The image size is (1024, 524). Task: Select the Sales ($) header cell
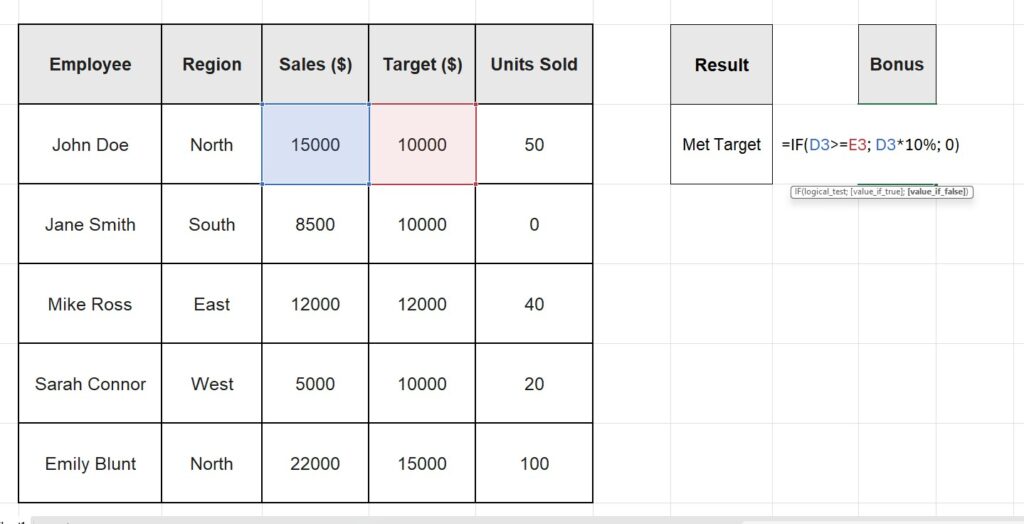point(315,65)
